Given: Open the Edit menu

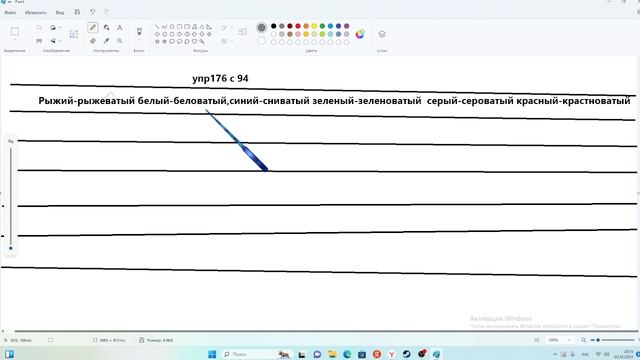Looking at the screenshot, I should coord(36,12).
